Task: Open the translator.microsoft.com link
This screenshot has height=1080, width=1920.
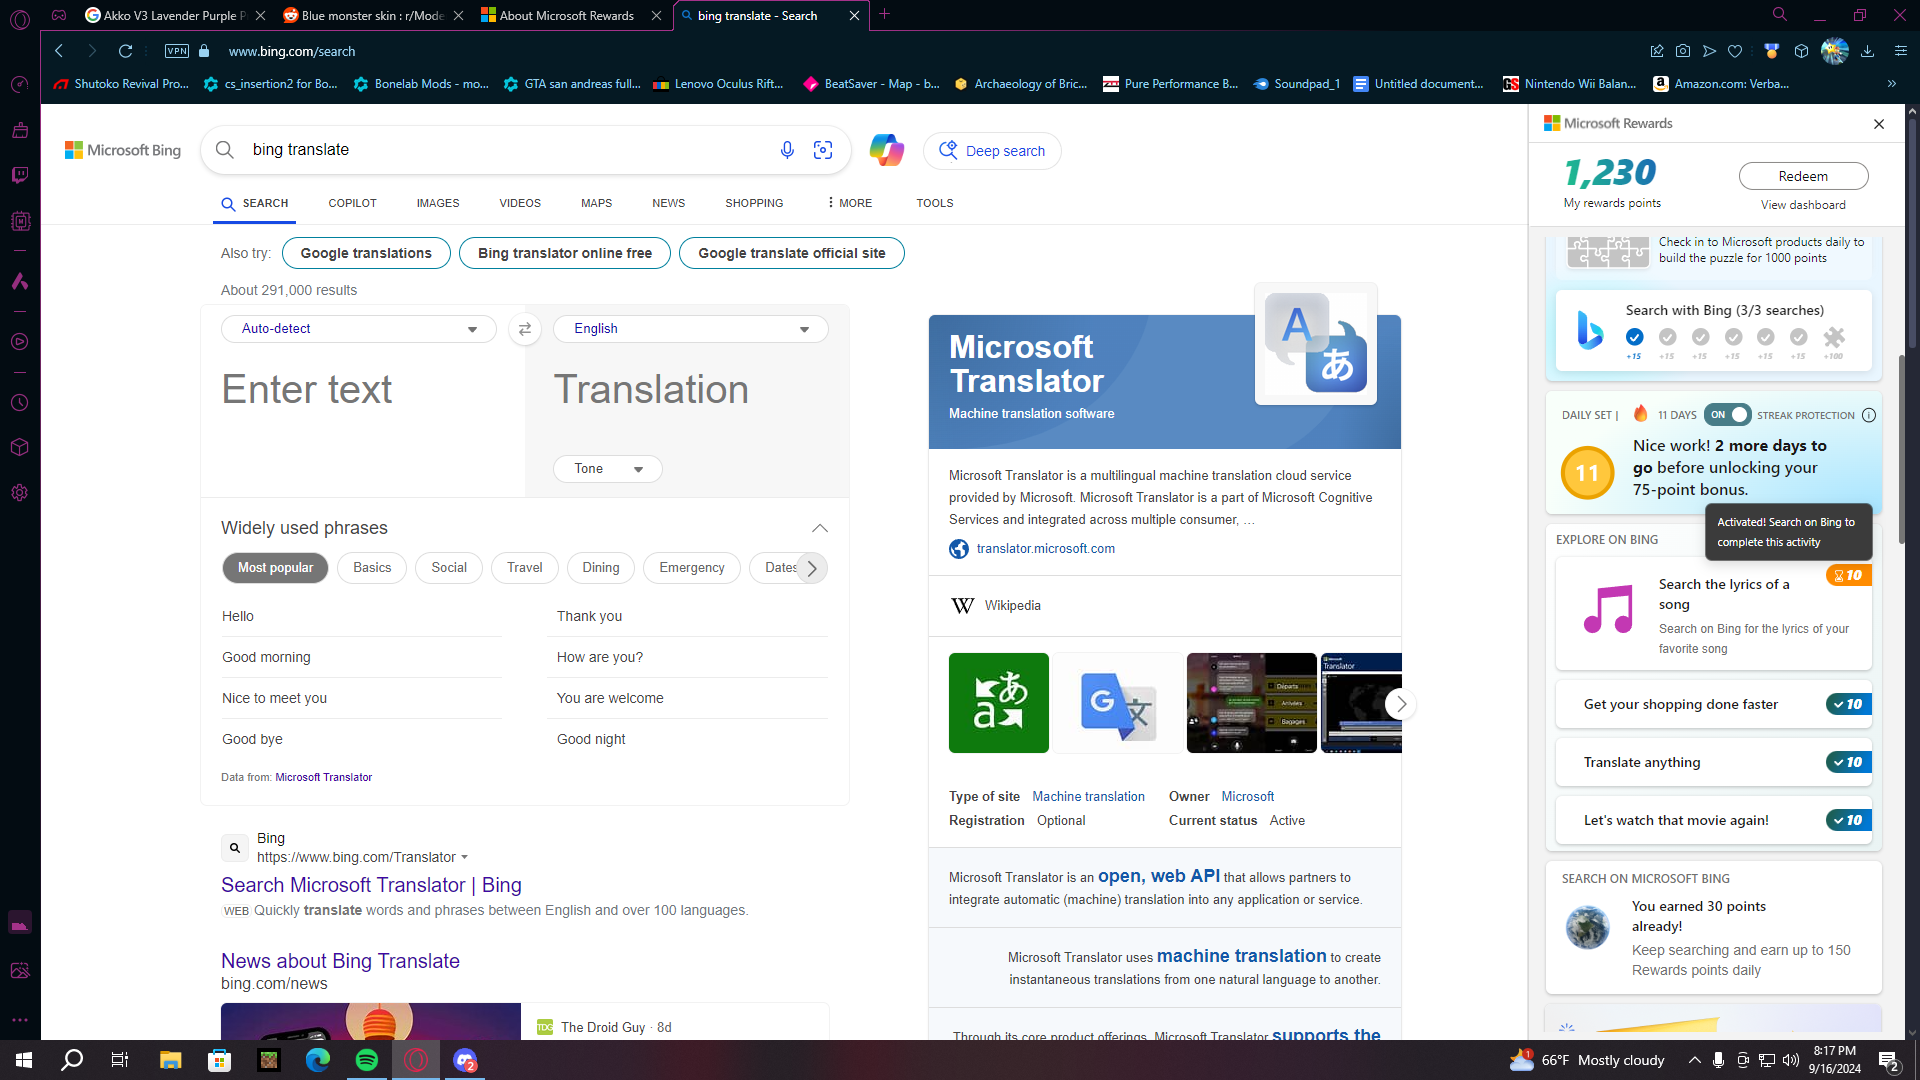Action: (x=1045, y=549)
